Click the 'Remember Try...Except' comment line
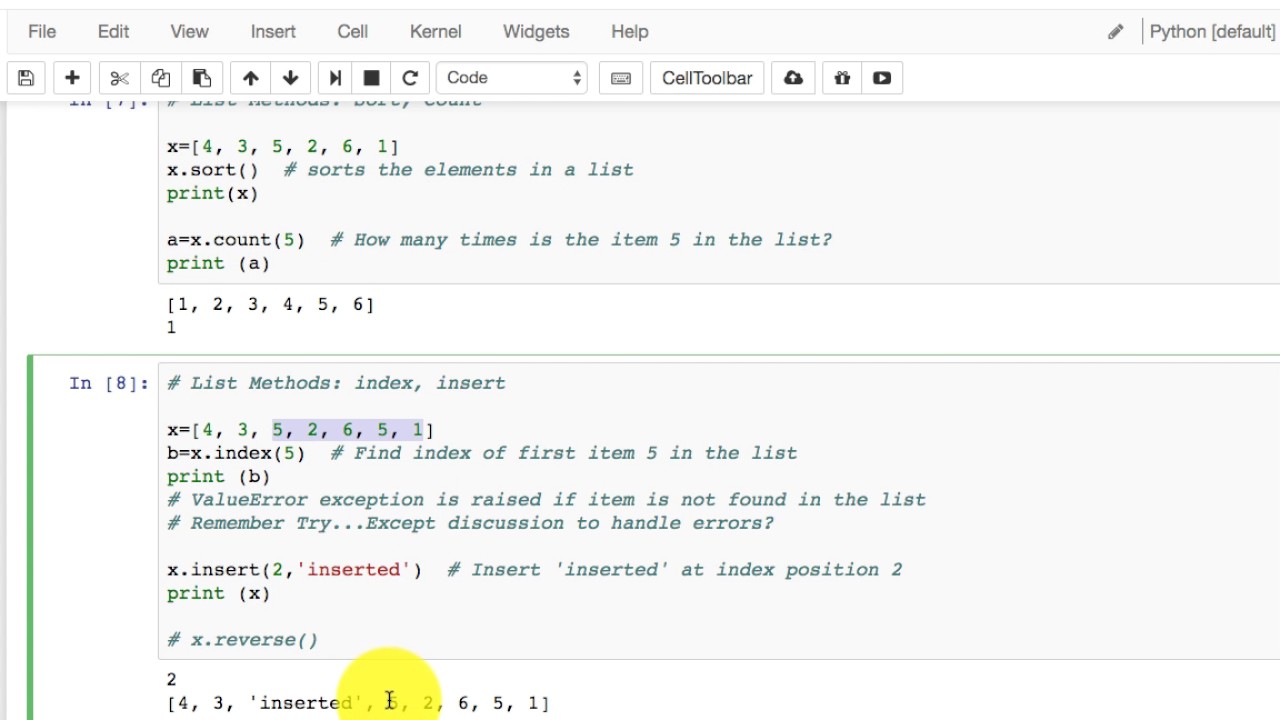 [470, 523]
